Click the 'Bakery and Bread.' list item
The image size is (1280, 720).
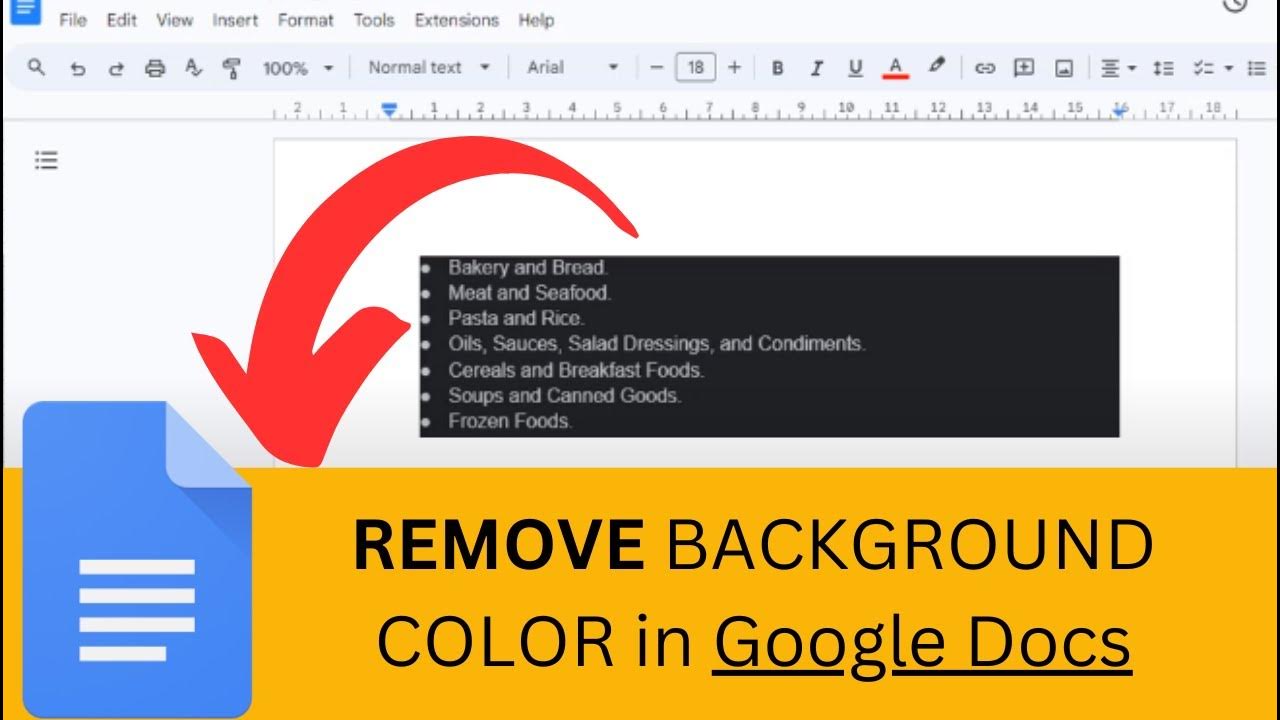pos(528,267)
